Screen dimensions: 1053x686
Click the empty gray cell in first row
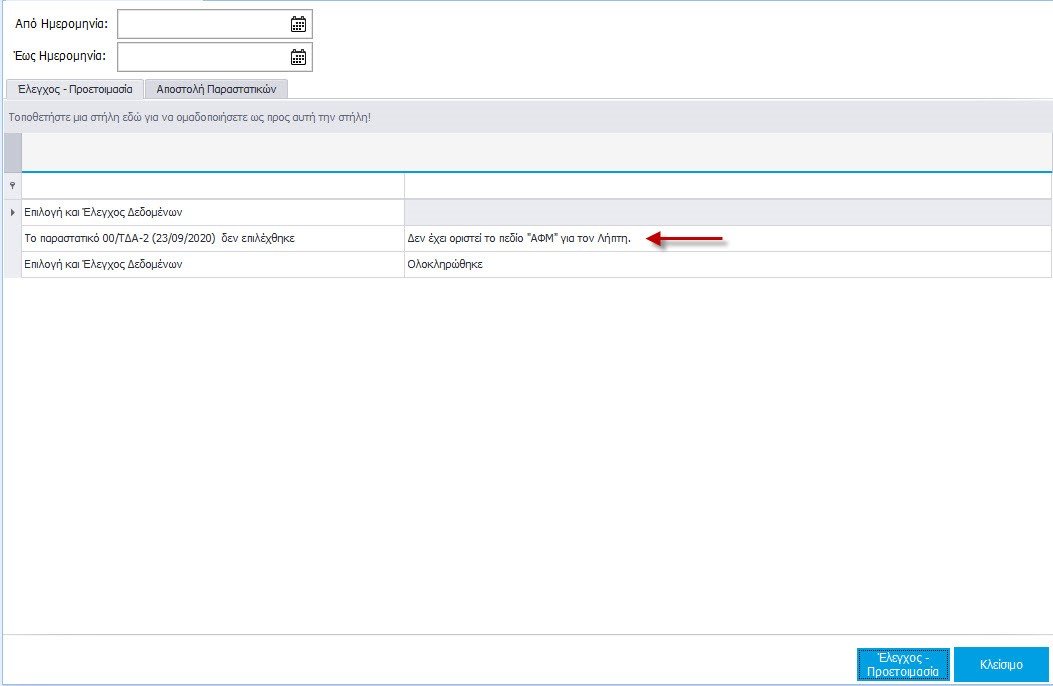(x=727, y=212)
